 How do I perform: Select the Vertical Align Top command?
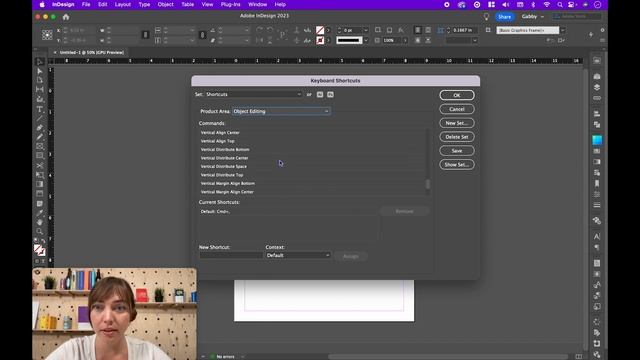pos(218,141)
